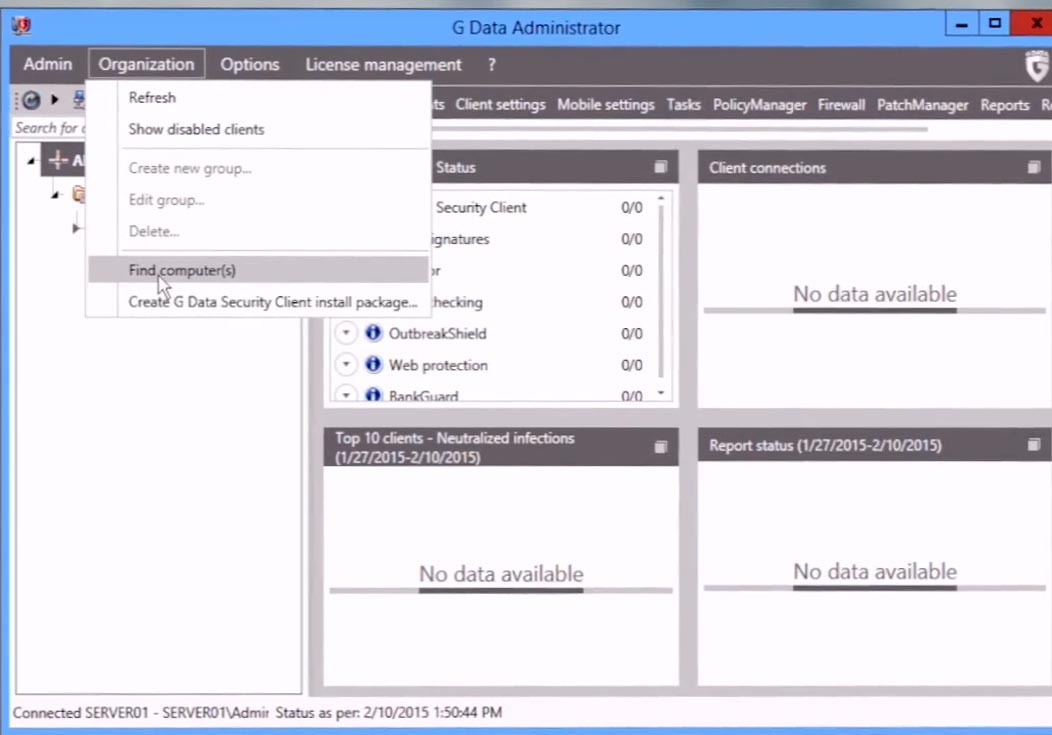Click the OutbreakShield info icon
The image size is (1052, 735).
[x=373, y=333]
